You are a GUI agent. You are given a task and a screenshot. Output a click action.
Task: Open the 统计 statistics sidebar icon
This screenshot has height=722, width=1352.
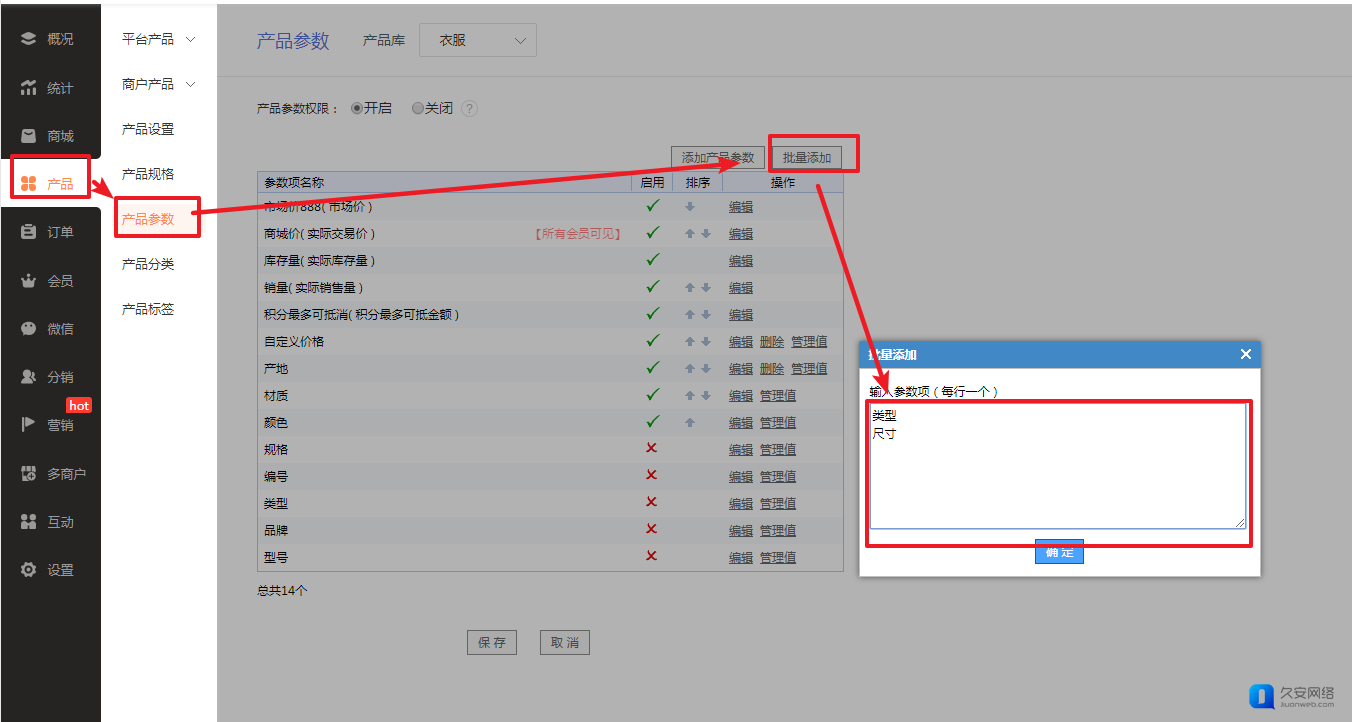point(28,88)
